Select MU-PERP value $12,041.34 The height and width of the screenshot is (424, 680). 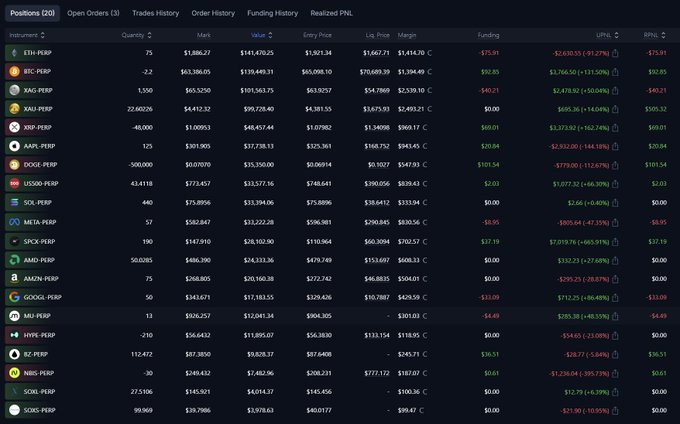(258, 316)
